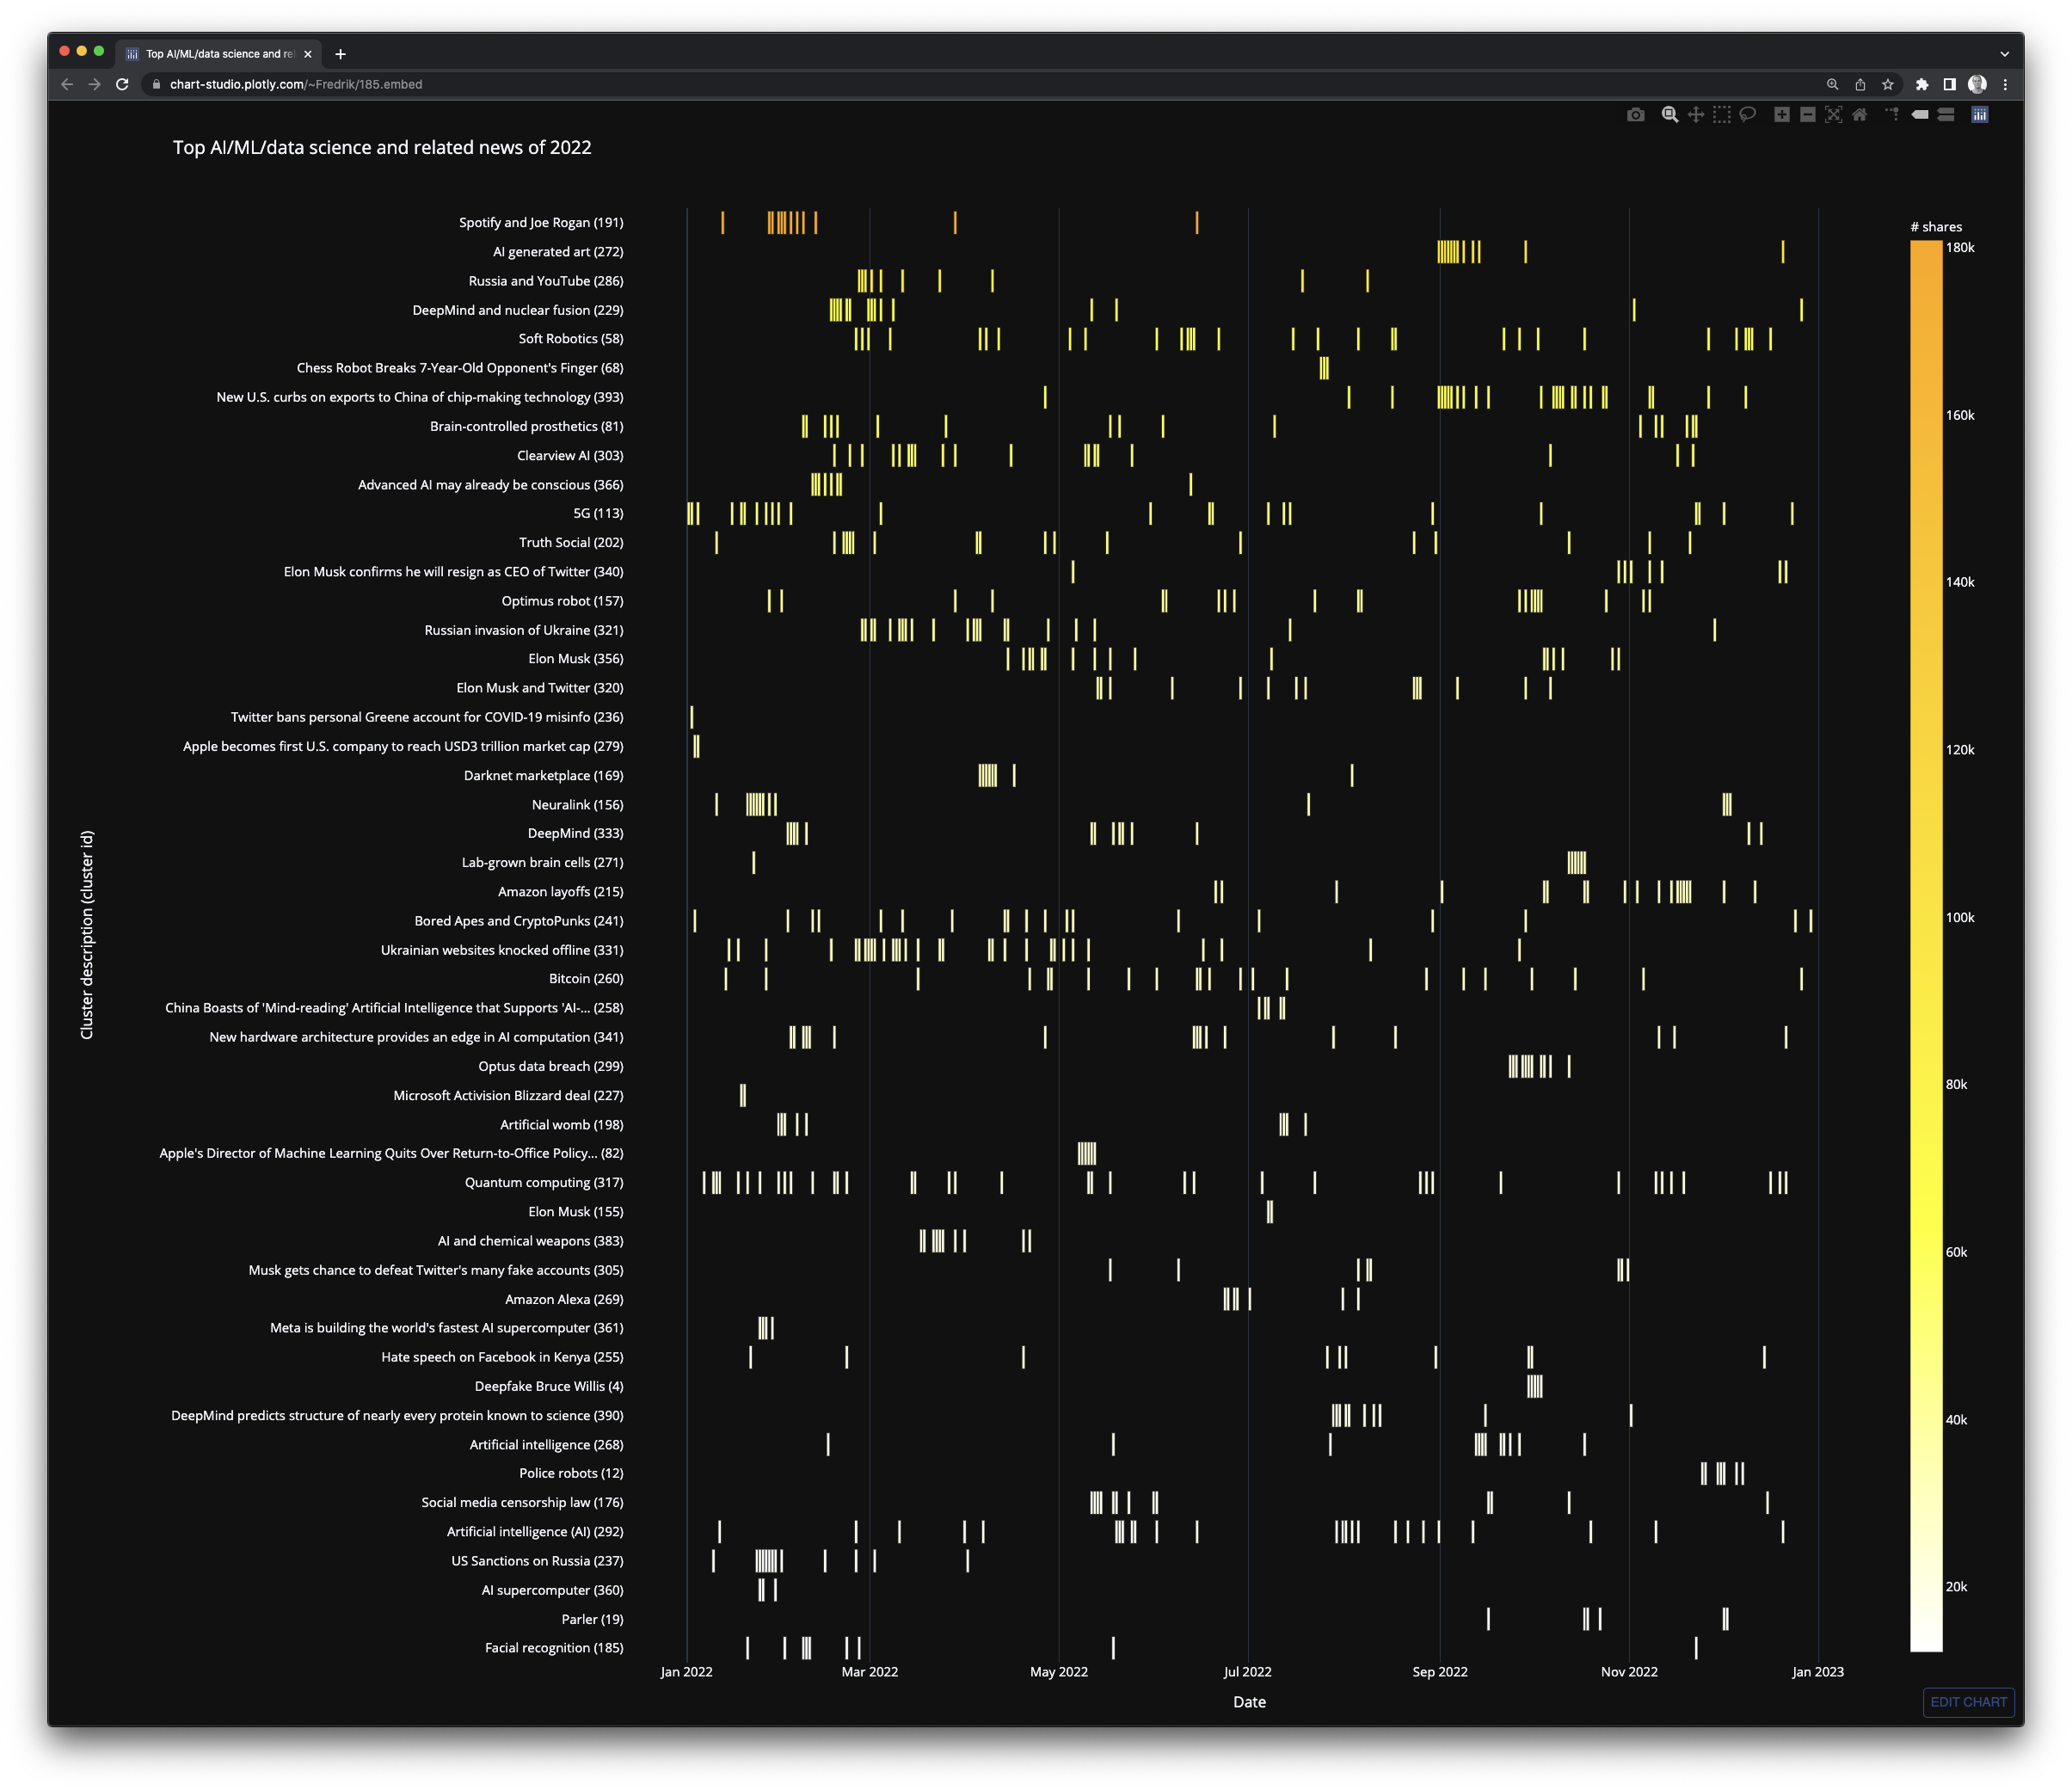Image resolution: width=2072 pixels, height=1790 pixels.
Task: Click the 'Darknet marketplace (169)' label
Action: click(543, 776)
